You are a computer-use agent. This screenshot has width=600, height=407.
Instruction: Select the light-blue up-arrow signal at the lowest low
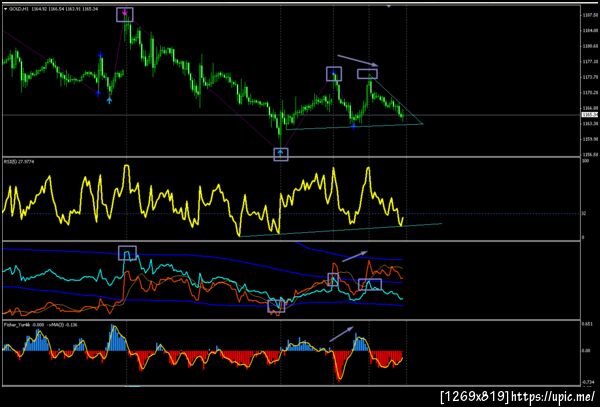(280, 153)
